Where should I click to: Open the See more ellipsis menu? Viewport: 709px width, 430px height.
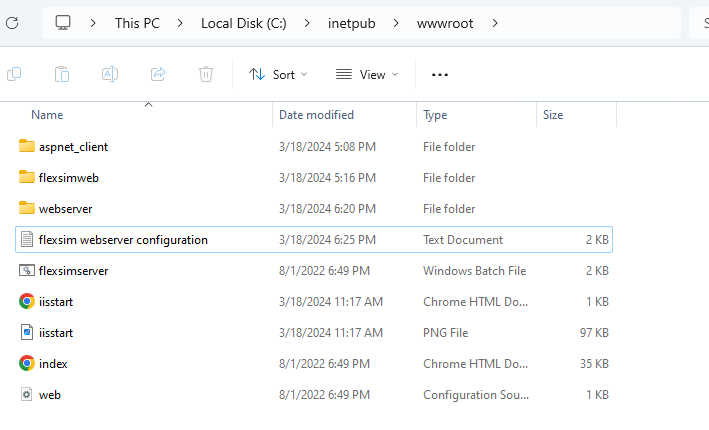pyautogui.click(x=440, y=75)
